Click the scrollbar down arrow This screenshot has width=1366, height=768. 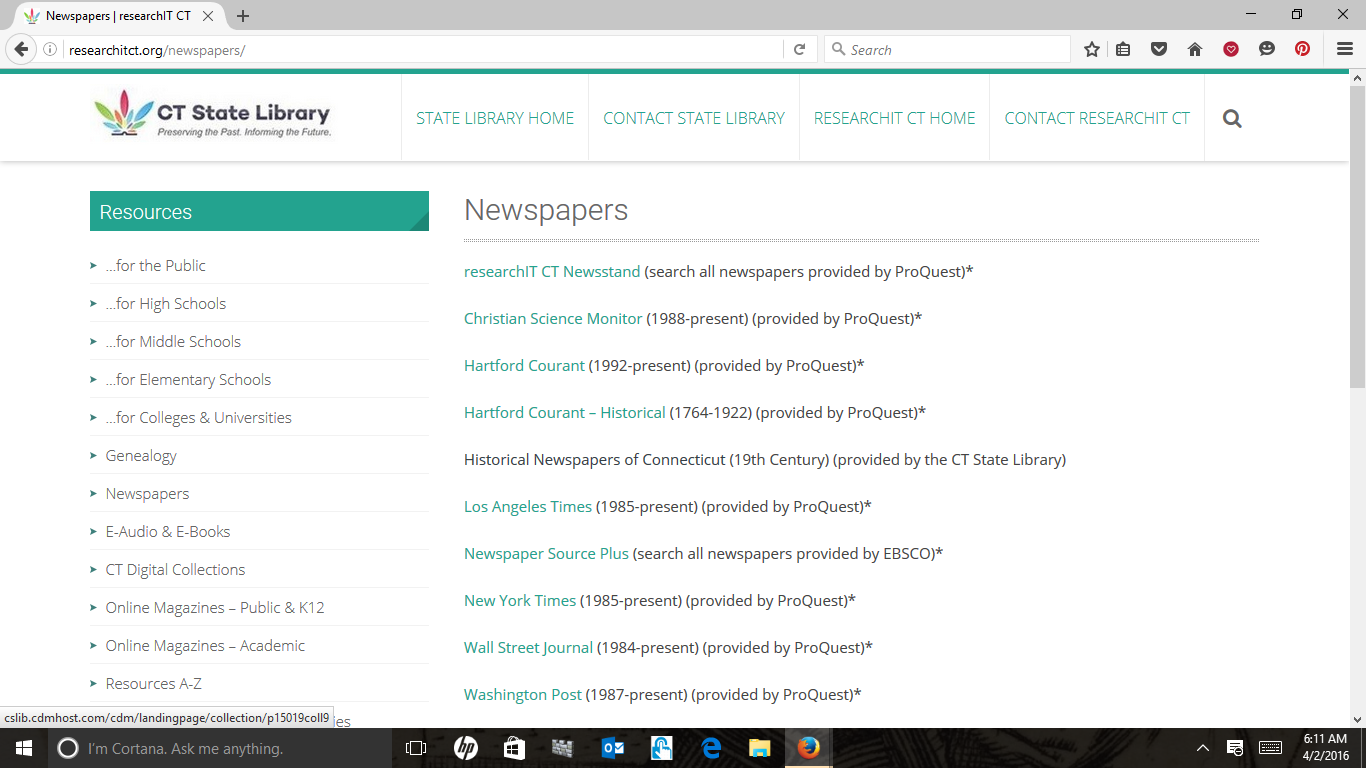coord(1357,719)
